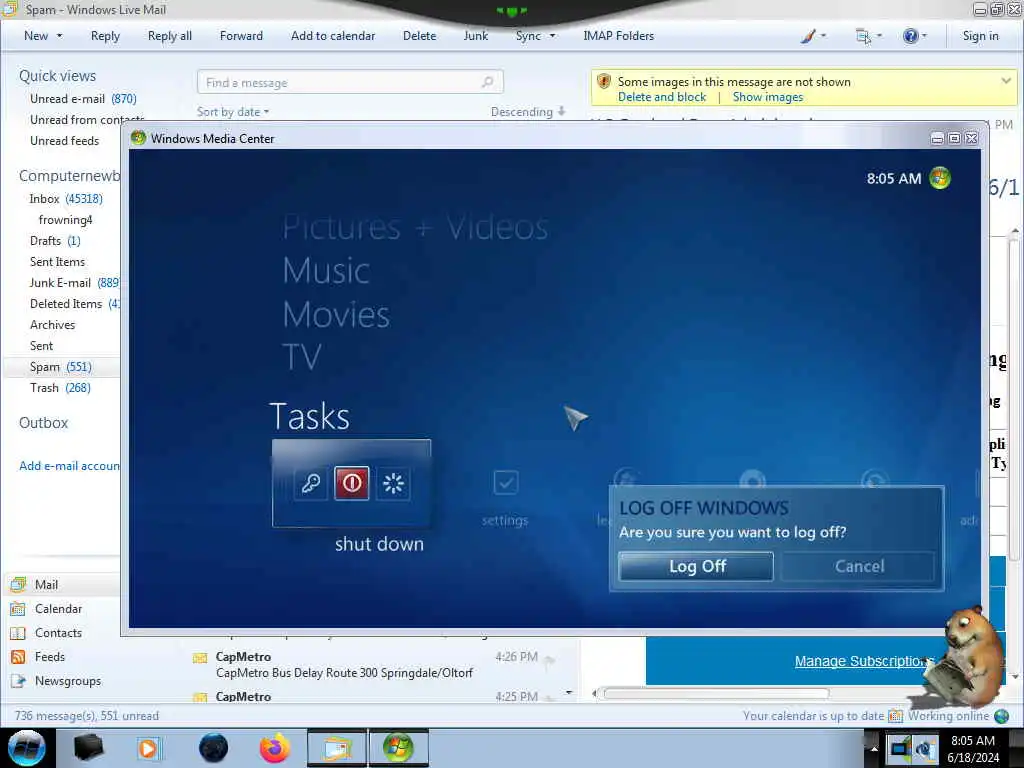The height and width of the screenshot is (768, 1024).
Task: Open the media player taskbar icon
Action: click(x=148, y=748)
